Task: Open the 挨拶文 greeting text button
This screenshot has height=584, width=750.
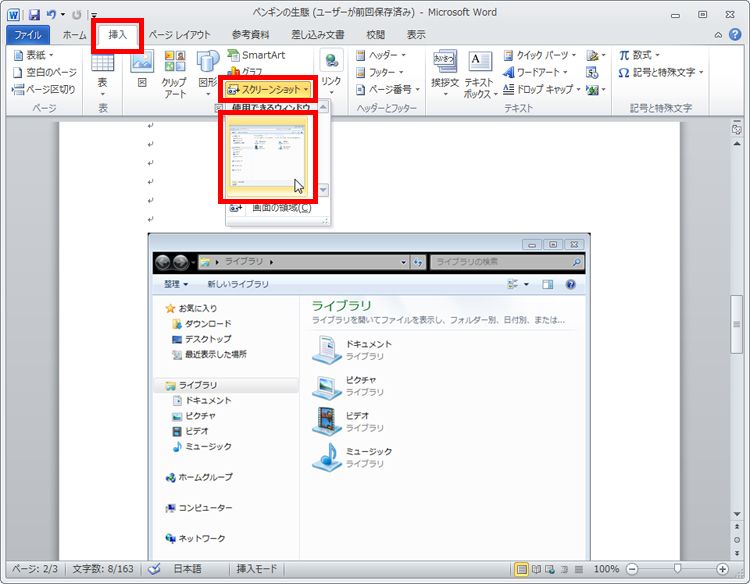Action: pos(445,73)
